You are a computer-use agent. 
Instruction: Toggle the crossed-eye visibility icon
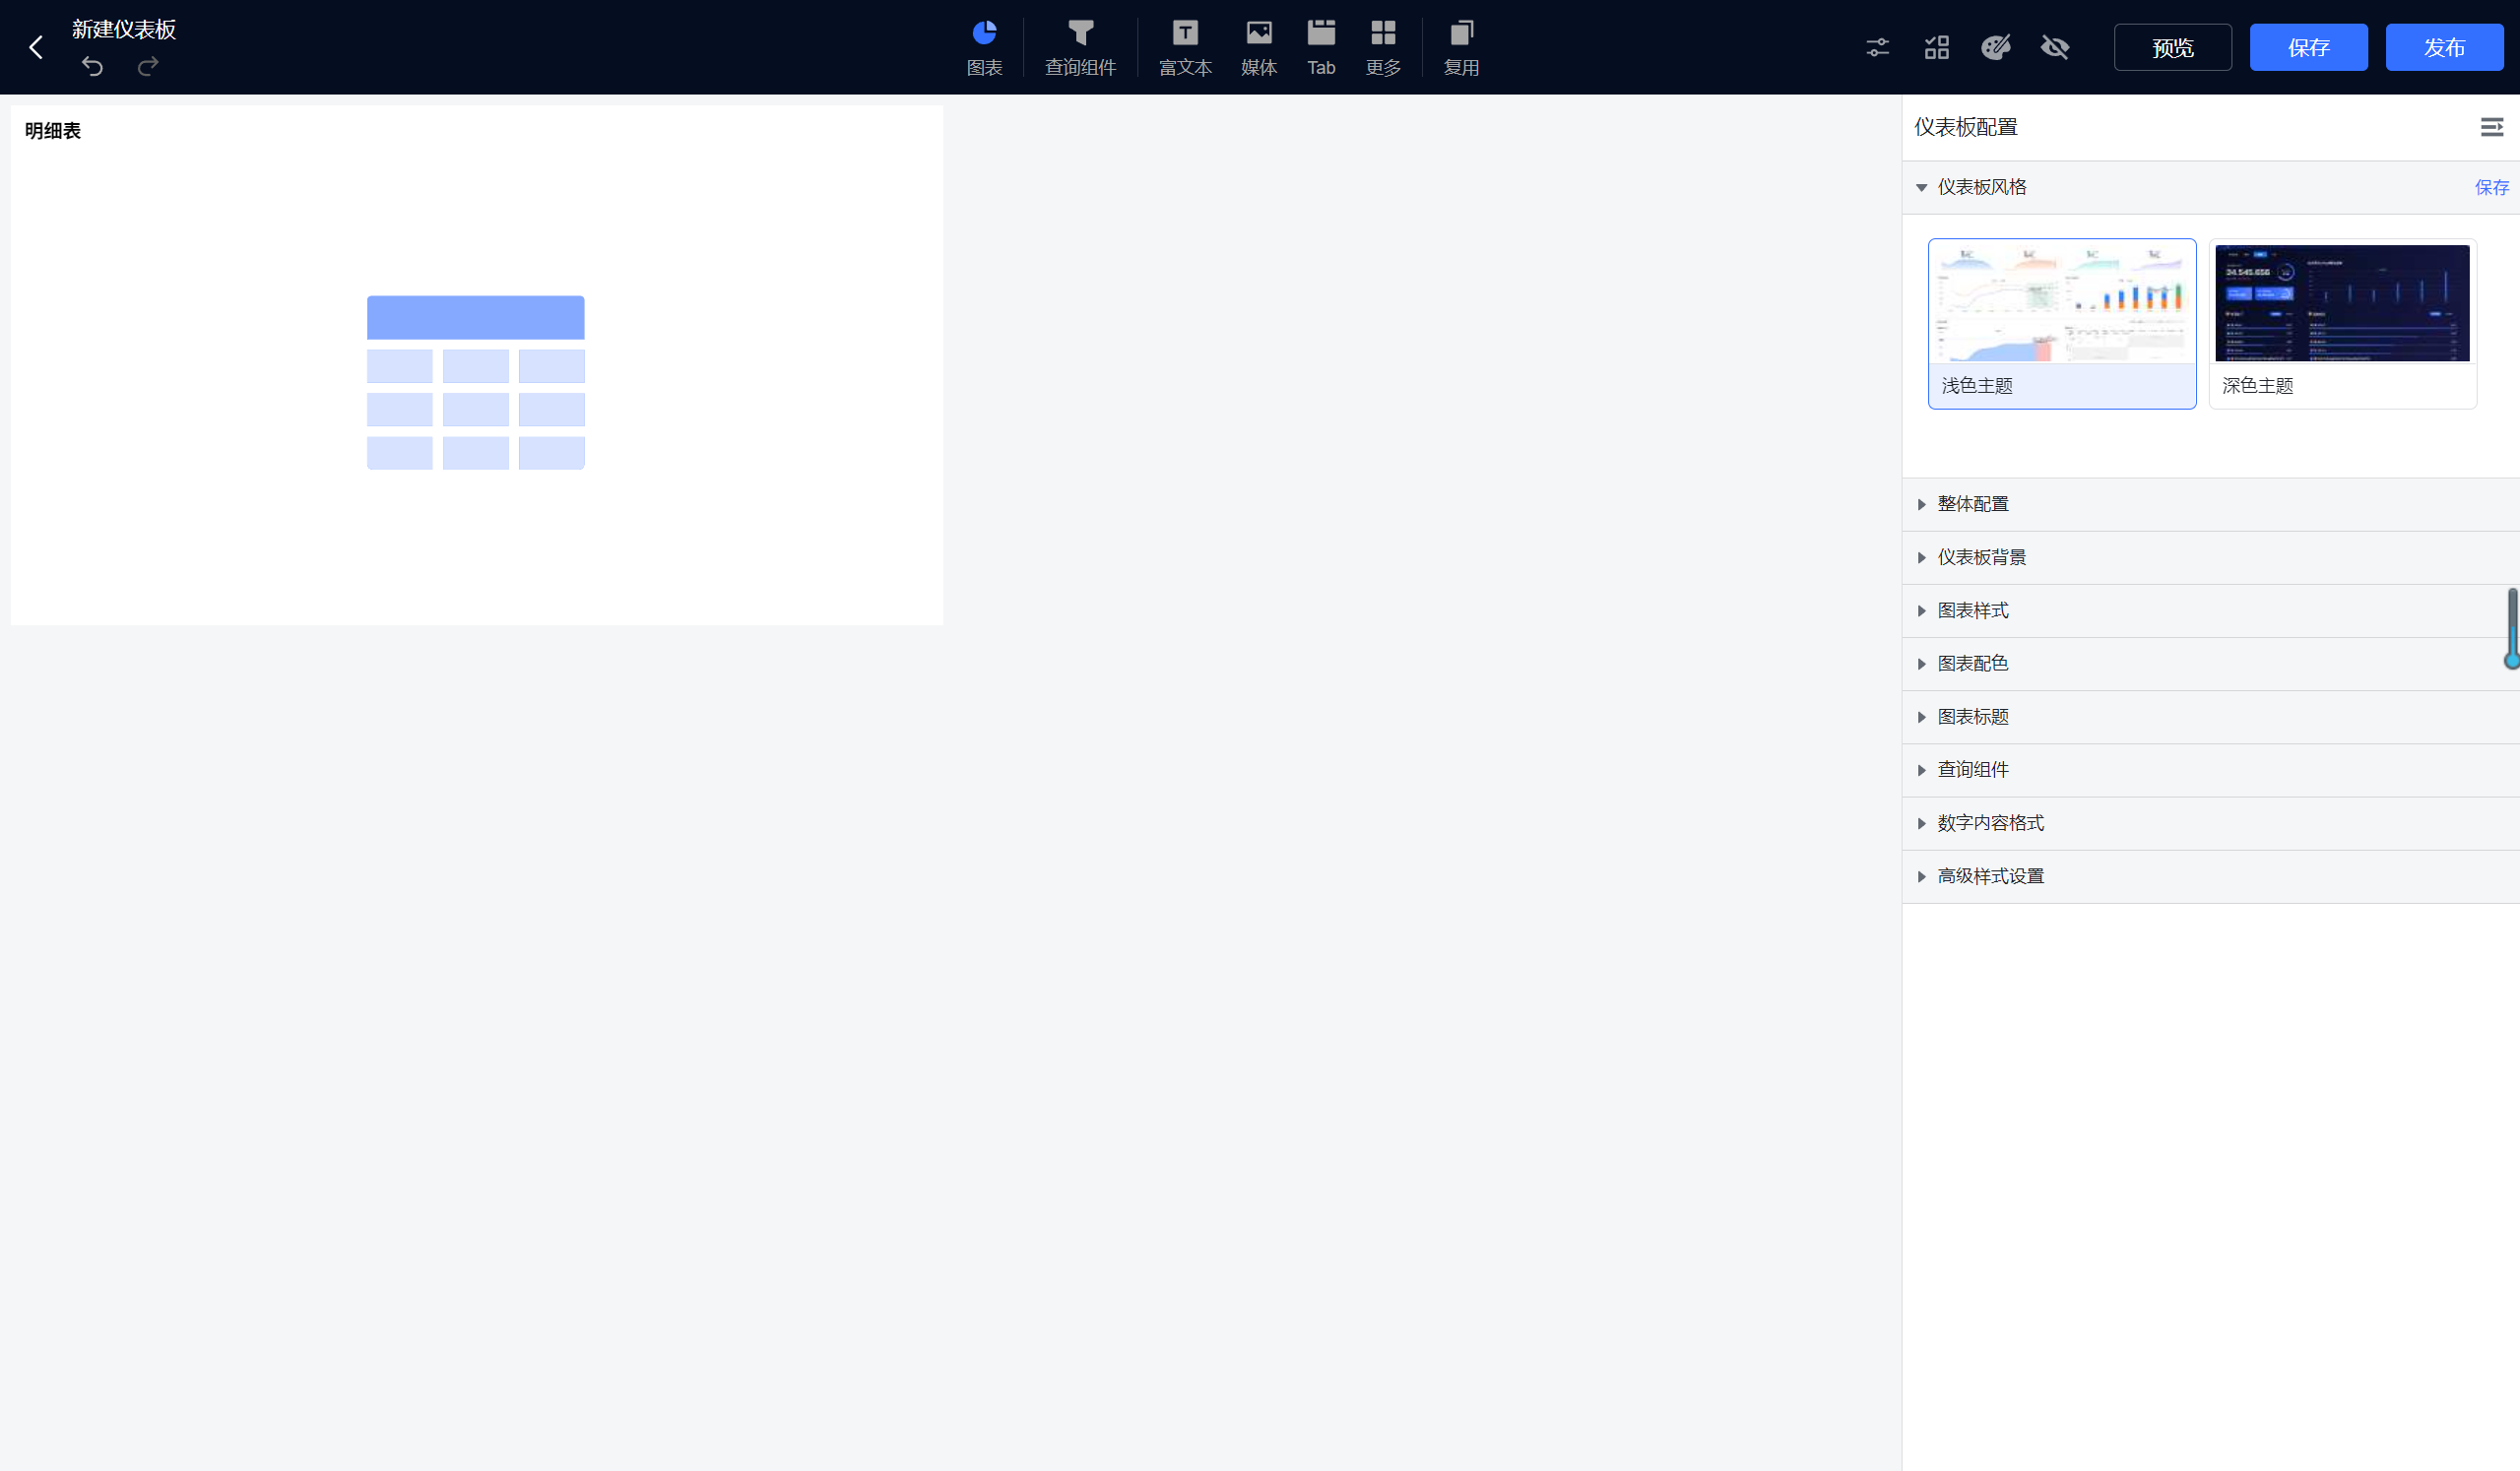(2055, 47)
